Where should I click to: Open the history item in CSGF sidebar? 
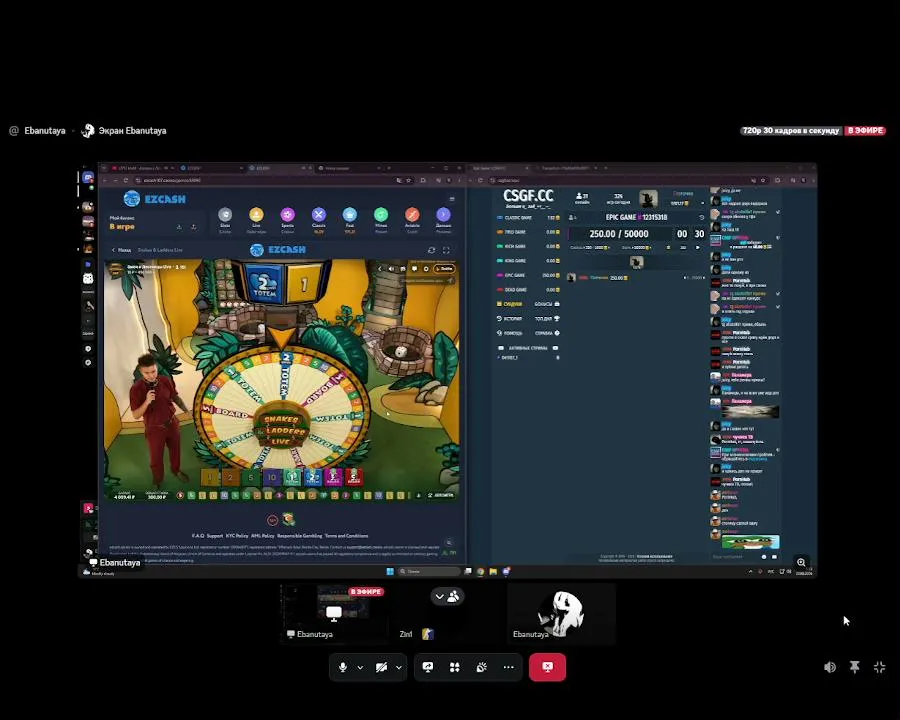pos(510,319)
